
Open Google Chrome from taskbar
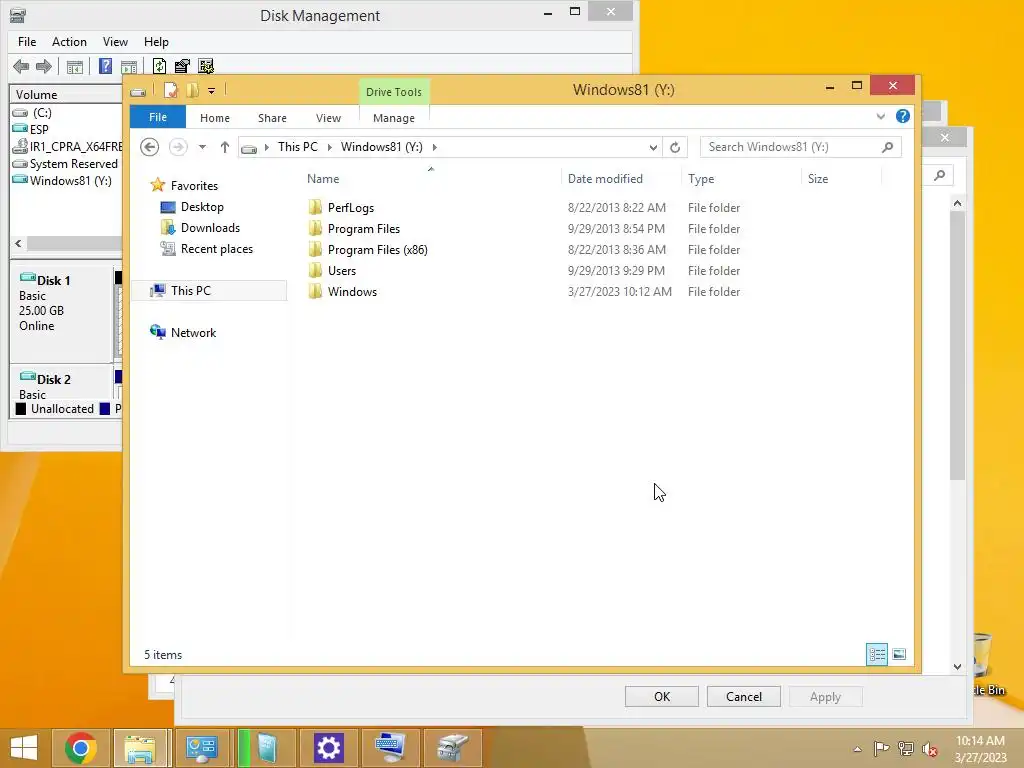81,748
